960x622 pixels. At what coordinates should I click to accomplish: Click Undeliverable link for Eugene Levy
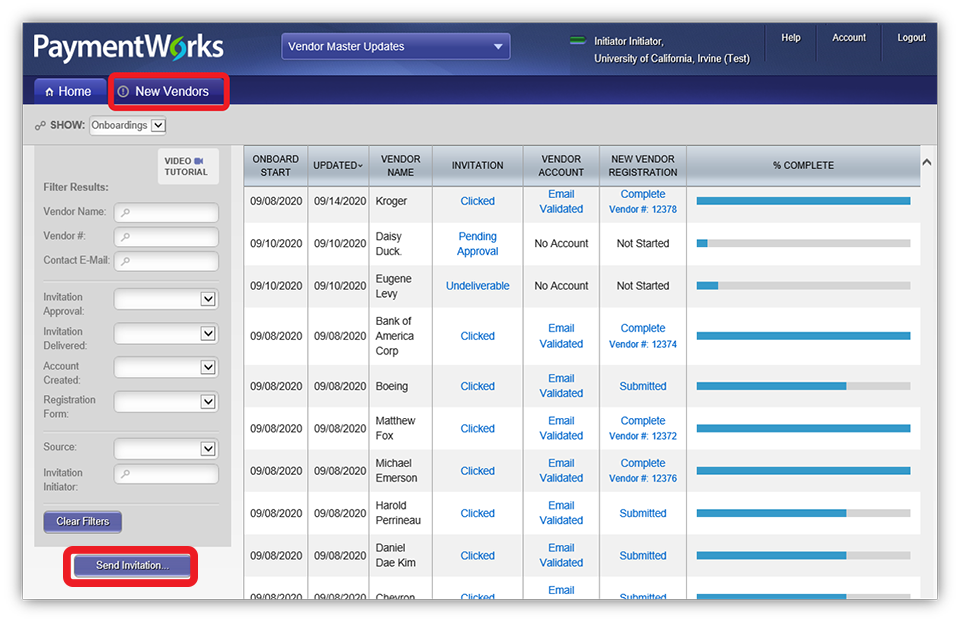tap(478, 286)
